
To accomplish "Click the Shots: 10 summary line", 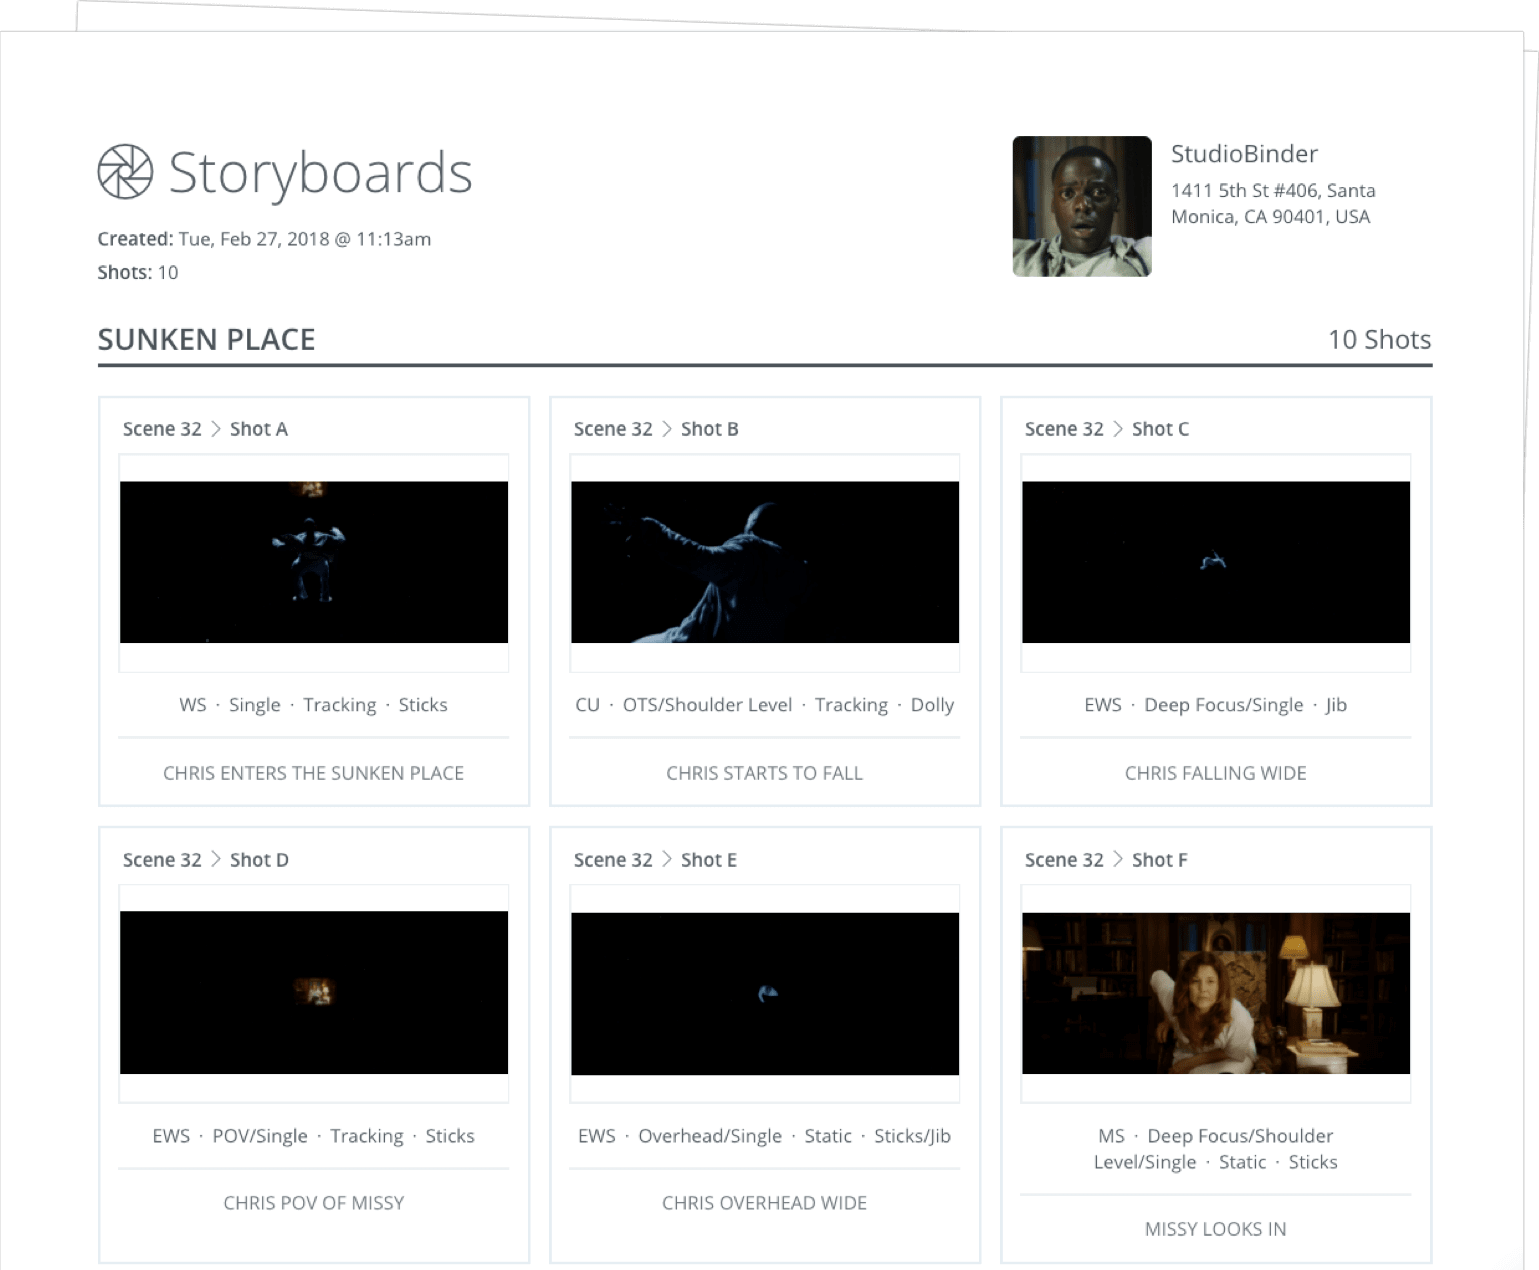I will [x=138, y=272].
